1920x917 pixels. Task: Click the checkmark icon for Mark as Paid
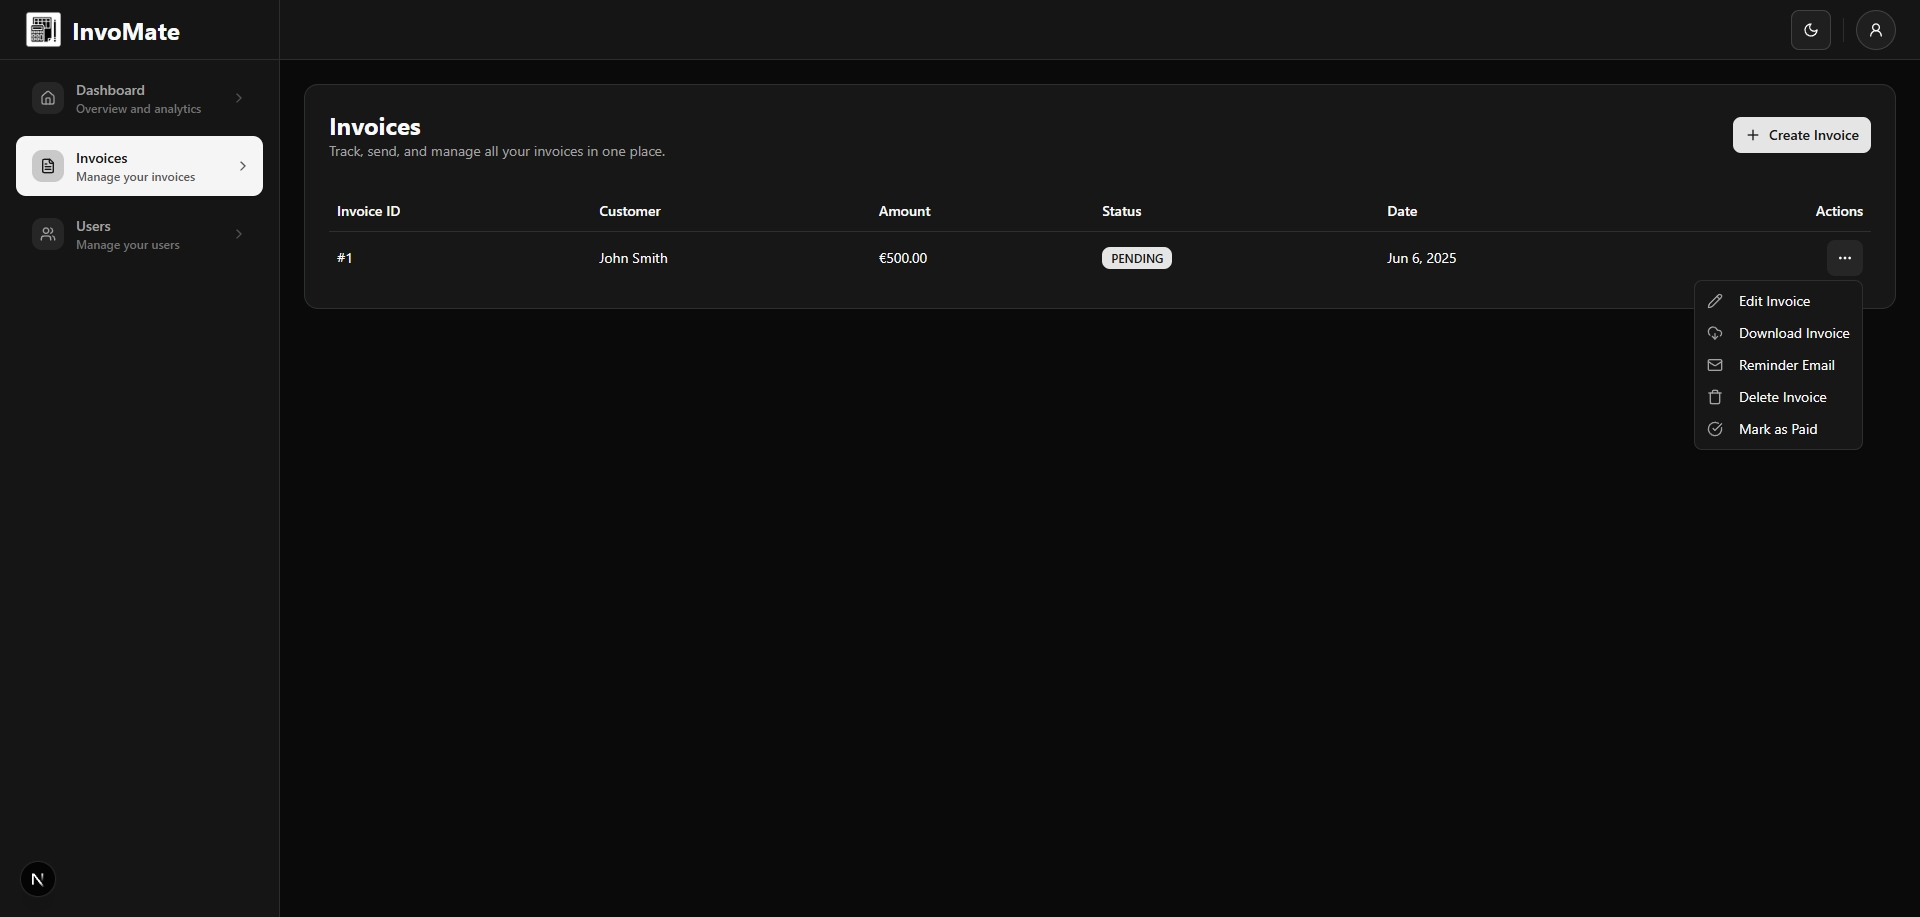tap(1715, 429)
